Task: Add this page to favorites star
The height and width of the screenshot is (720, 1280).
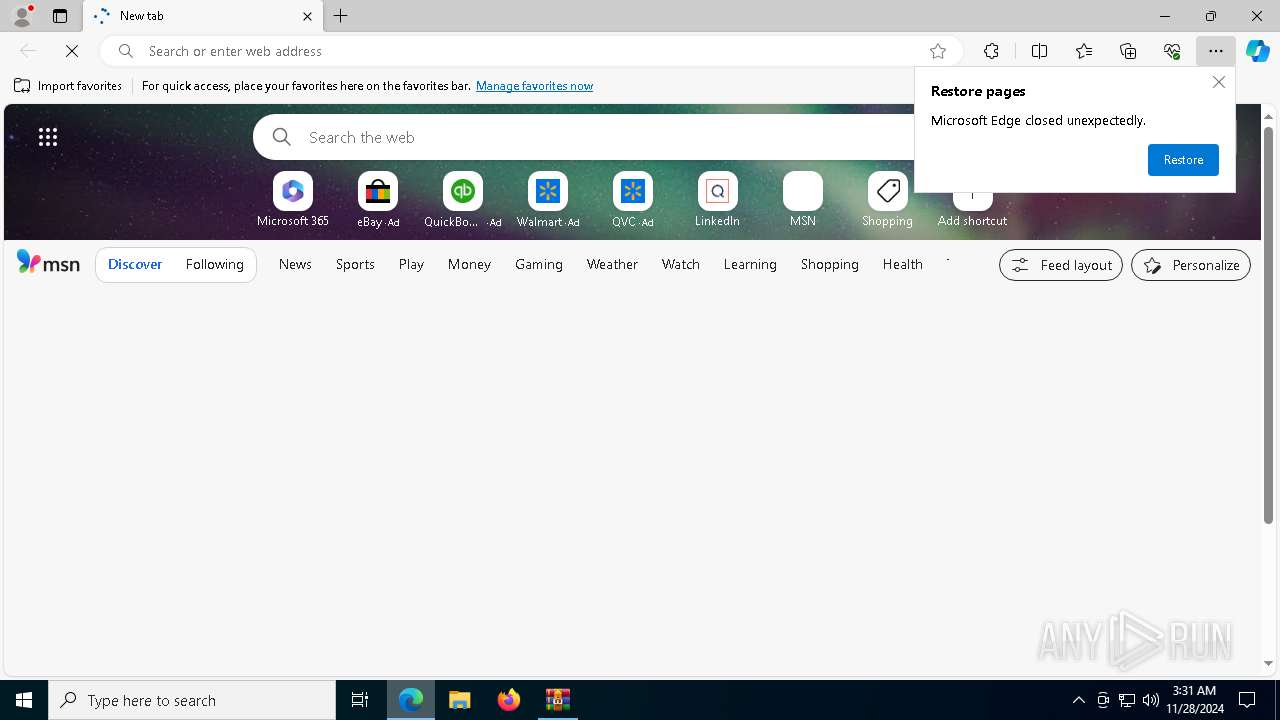Action: (x=938, y=51)
